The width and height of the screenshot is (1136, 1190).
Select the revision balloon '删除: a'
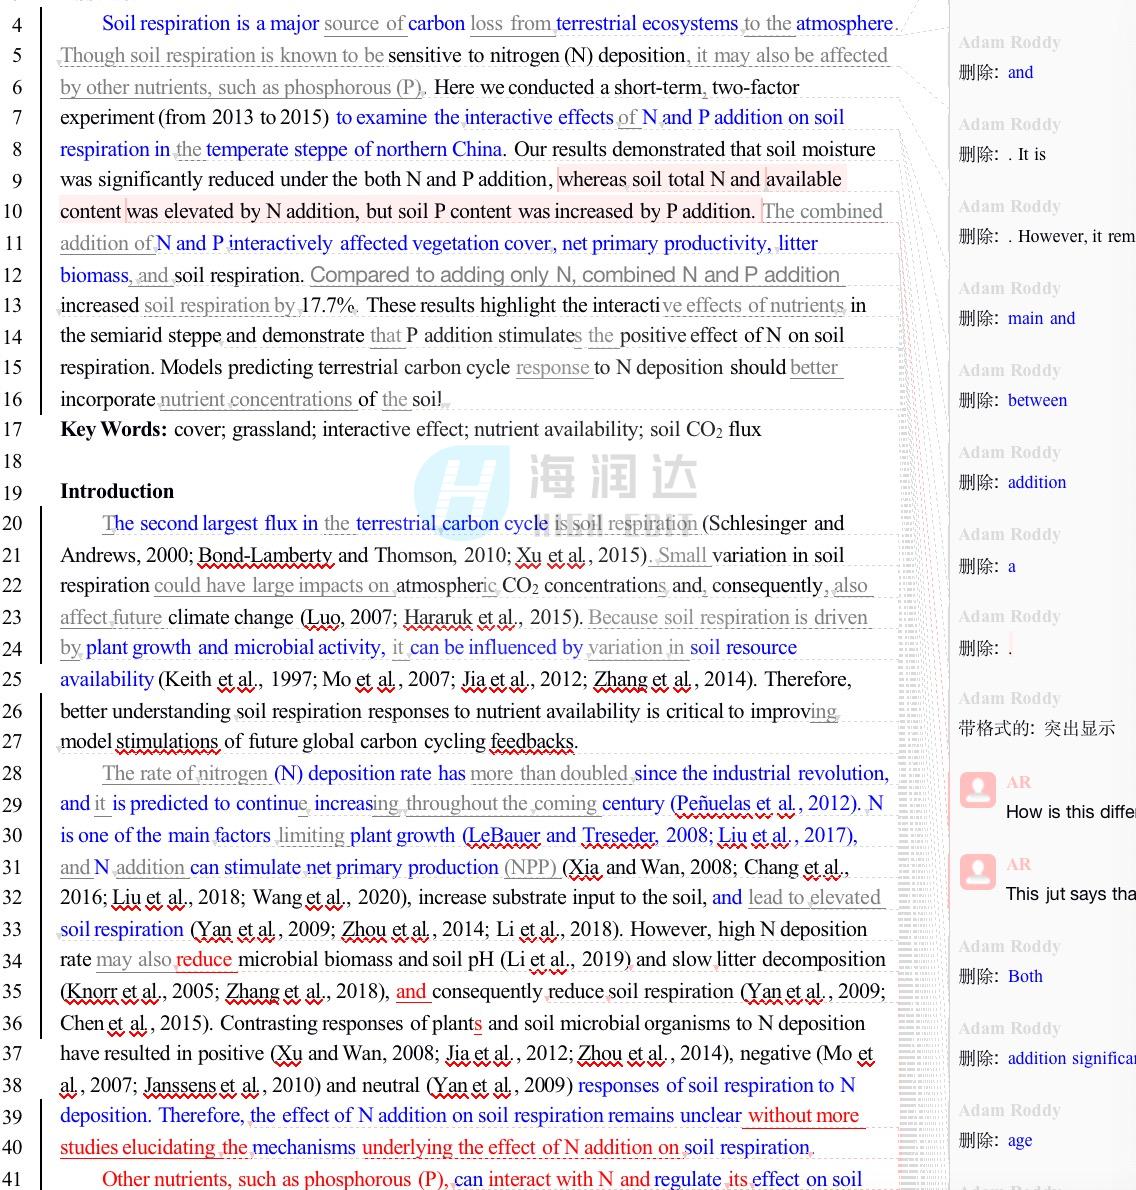(x=987, y=566)
